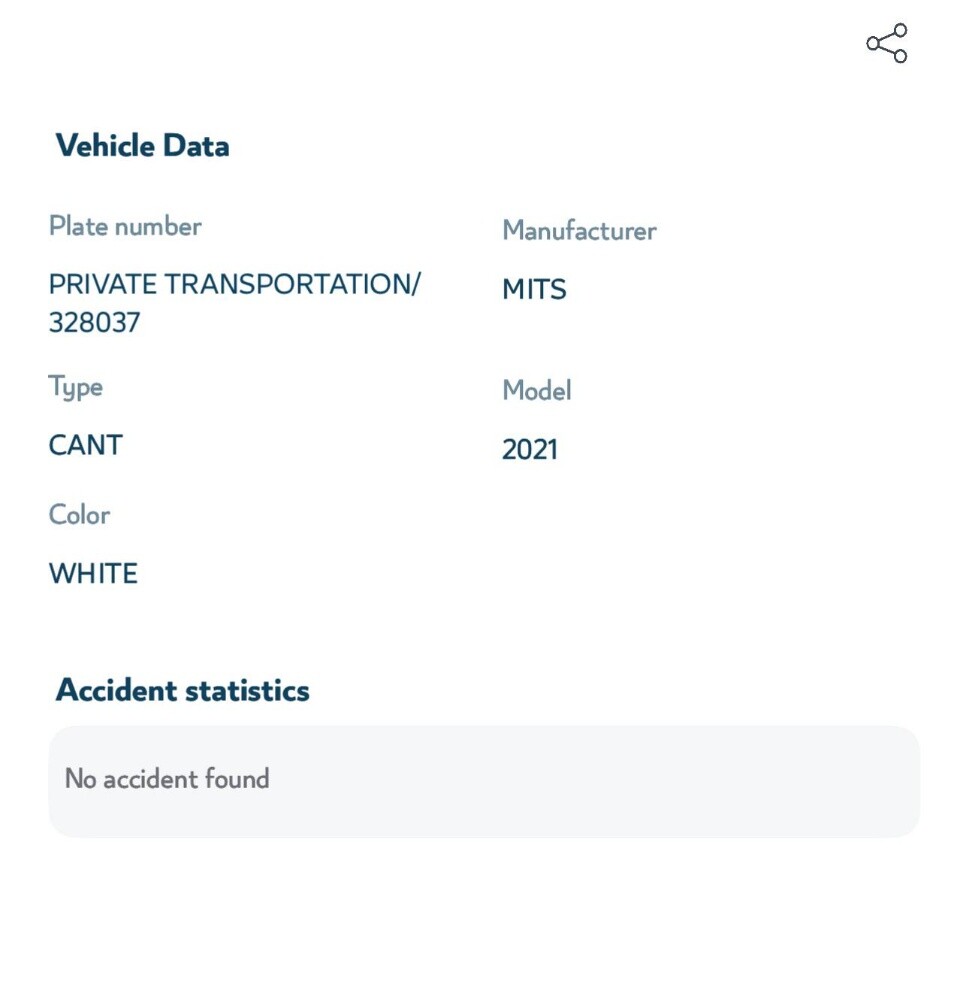Click the Plate number label
The image size is (969, 1000).
point(125,226)
